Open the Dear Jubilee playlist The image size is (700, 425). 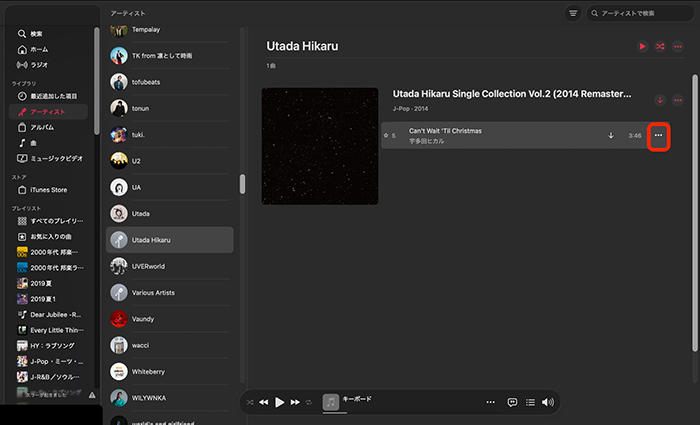coord(48,315)
